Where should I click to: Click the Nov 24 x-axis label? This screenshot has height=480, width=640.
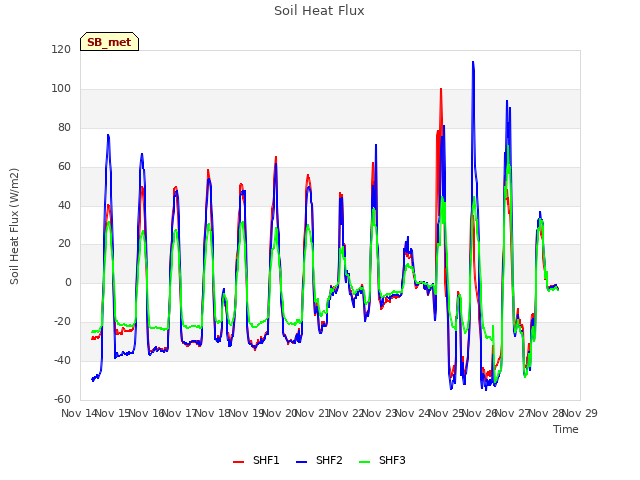413,413
